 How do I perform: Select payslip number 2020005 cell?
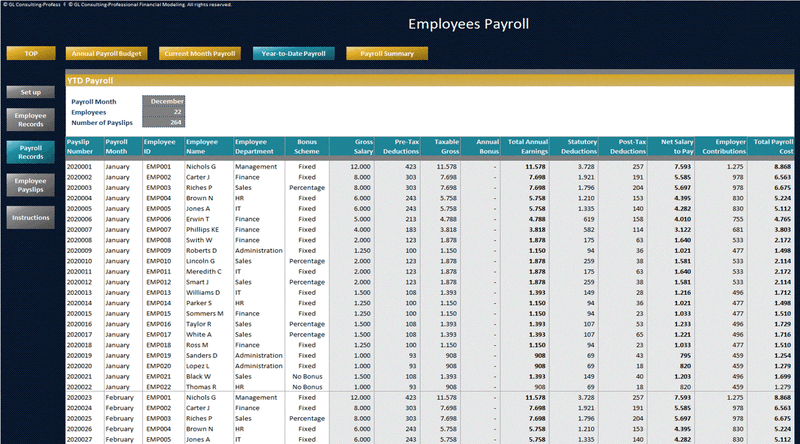point(79,208)
